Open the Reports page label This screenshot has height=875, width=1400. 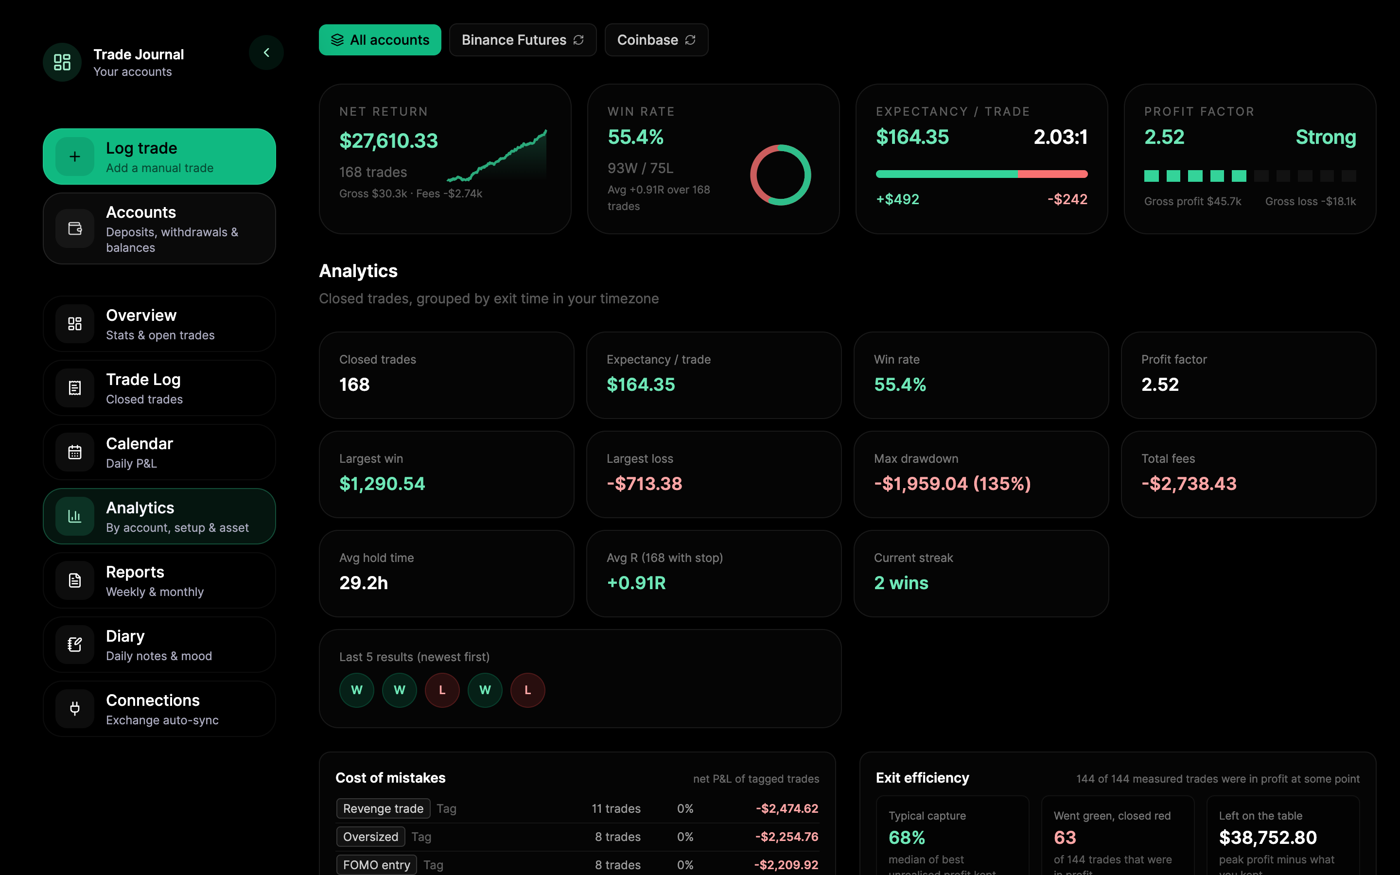135,572
